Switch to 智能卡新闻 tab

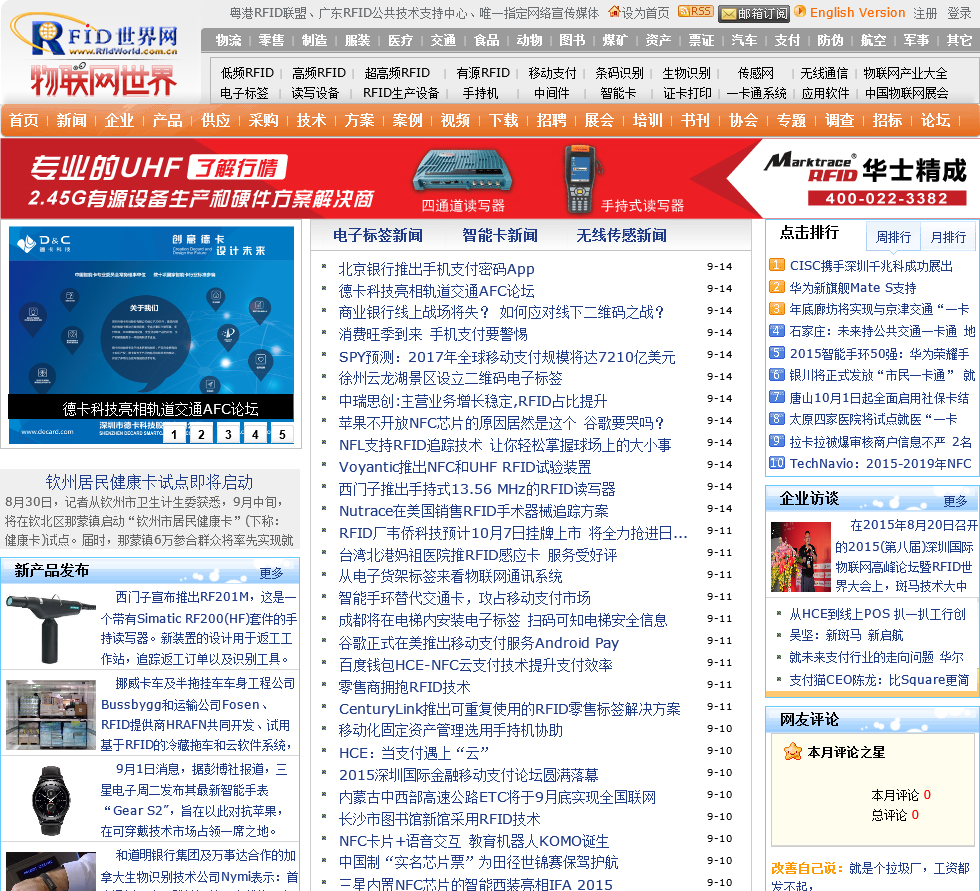500,236
